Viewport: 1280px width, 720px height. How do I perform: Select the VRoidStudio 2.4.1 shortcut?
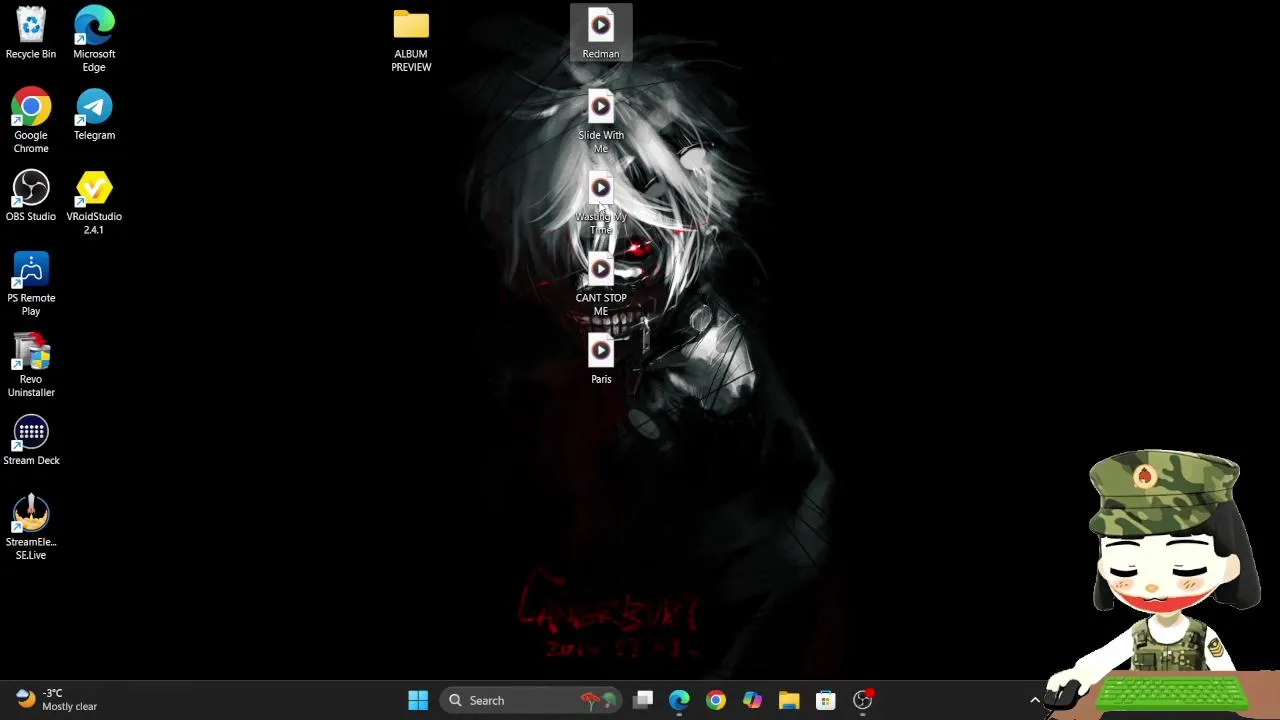pyautogui.click(x=94, y=203)
